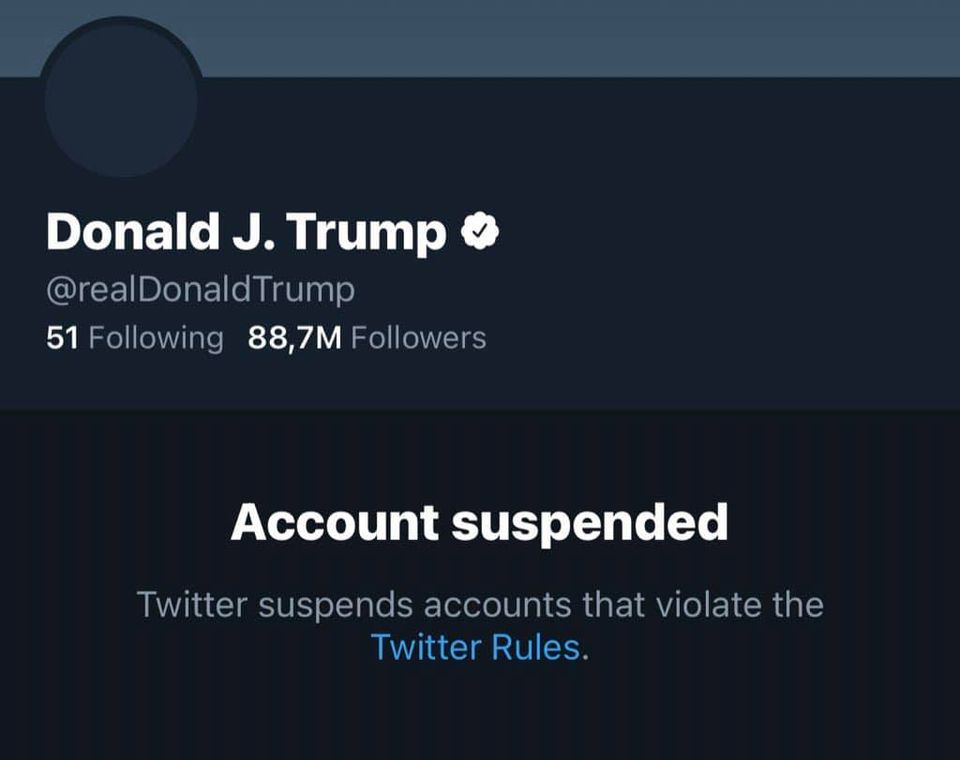
Task: Click the Account suspended heading
Action: [x=479, y=522]
